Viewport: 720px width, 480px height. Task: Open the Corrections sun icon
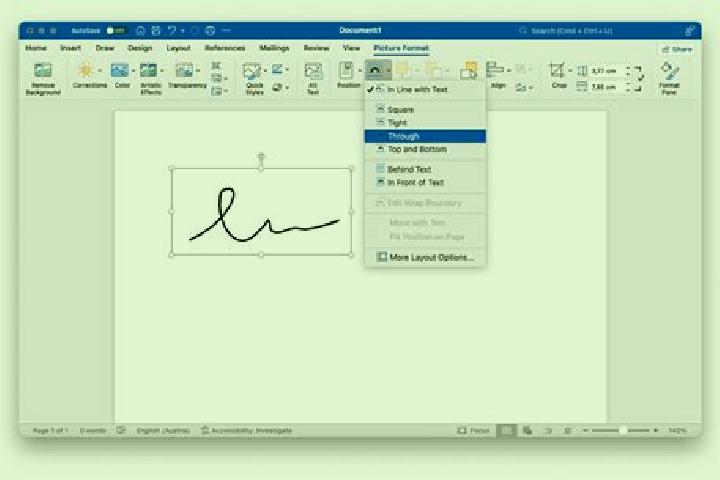pos(86,70)
